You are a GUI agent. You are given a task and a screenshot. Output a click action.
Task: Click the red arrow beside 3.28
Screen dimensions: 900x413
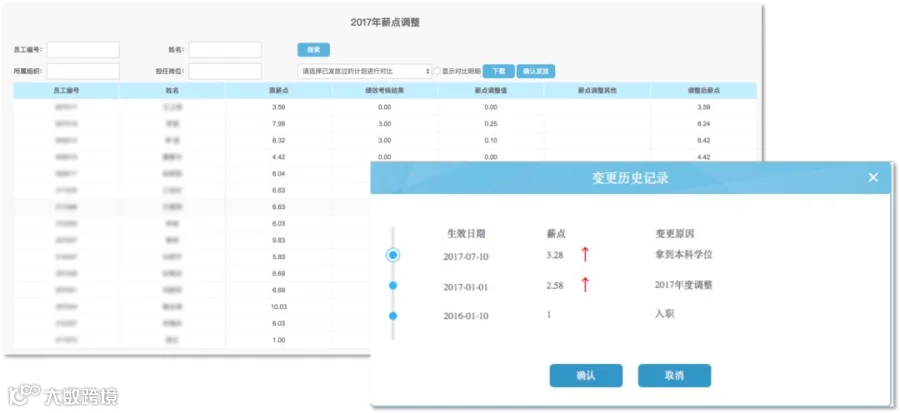coord(585,254)
